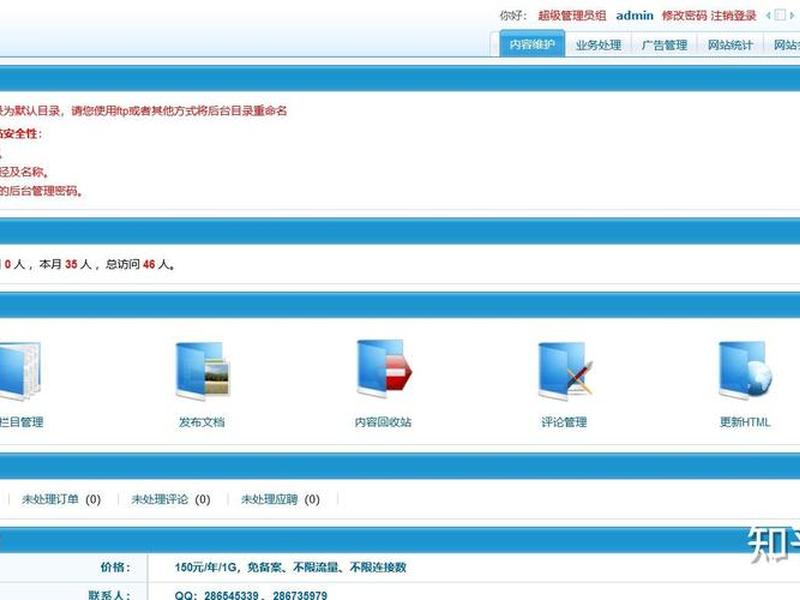Click the red warning about renaming the backend directory
The height and width of the screenshot is (600, 800).
[x=143, y=111]
